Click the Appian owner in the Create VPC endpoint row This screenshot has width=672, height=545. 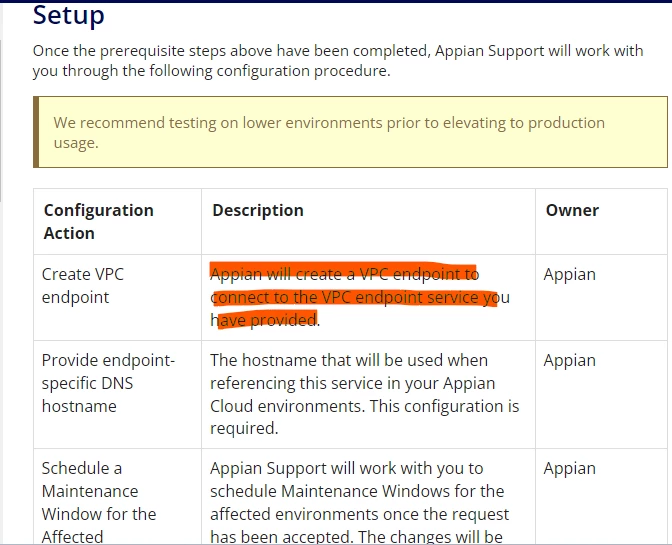click(x=570, y=274)
